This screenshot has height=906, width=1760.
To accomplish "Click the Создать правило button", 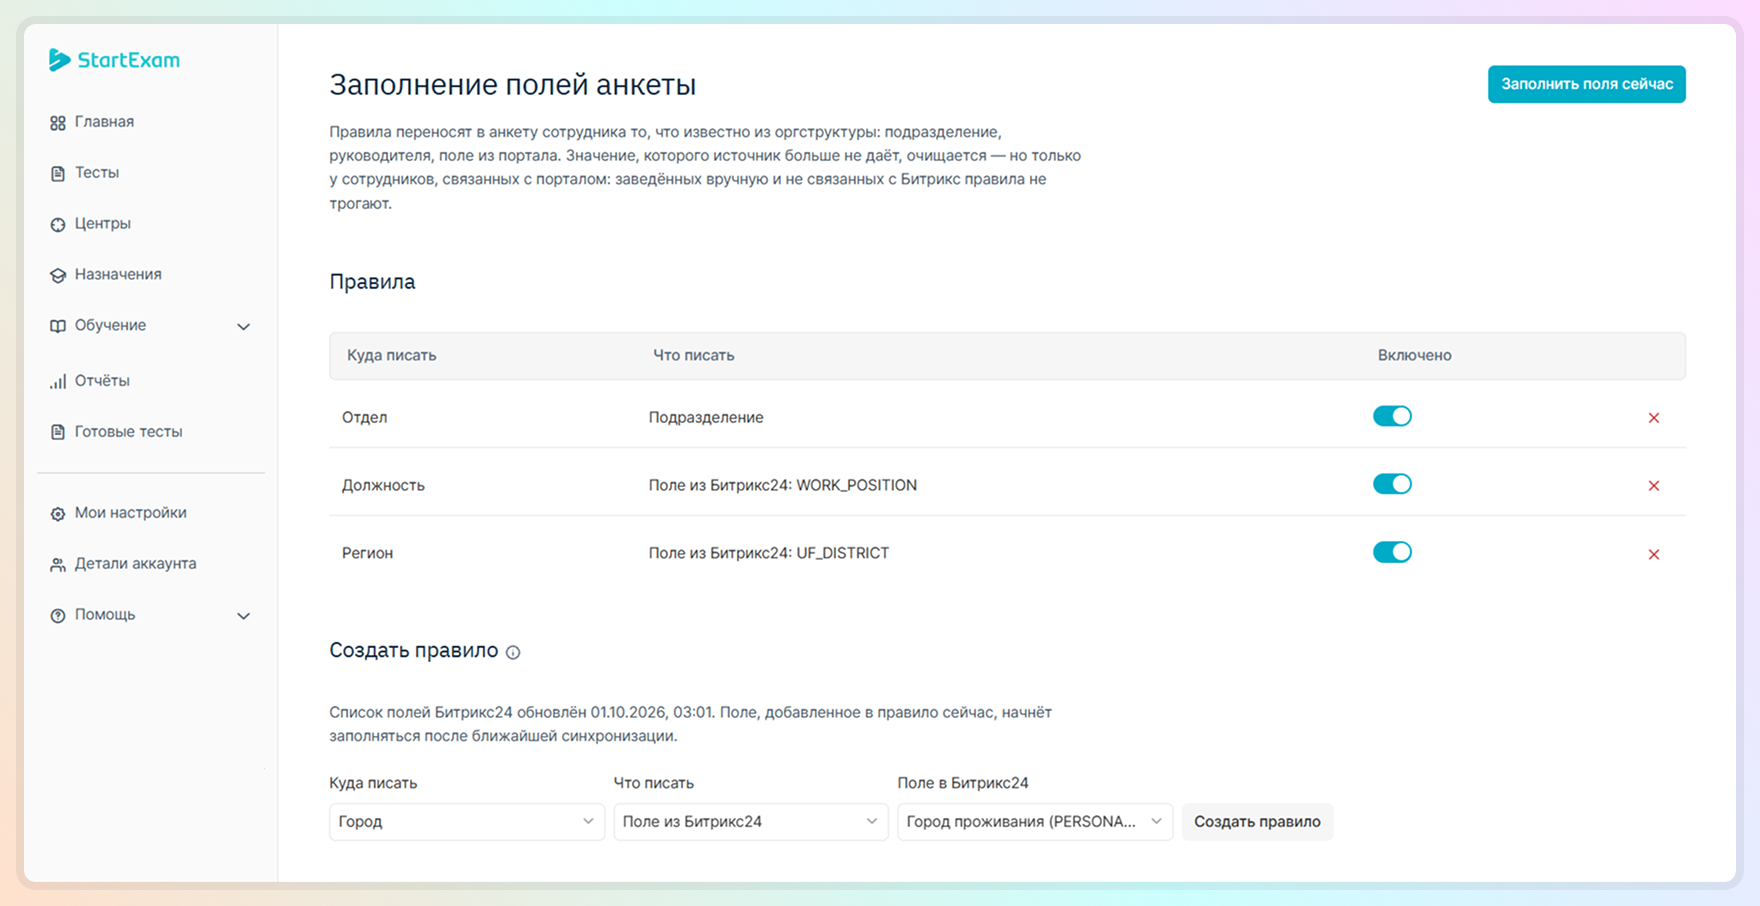I will tap(1257, 822).
